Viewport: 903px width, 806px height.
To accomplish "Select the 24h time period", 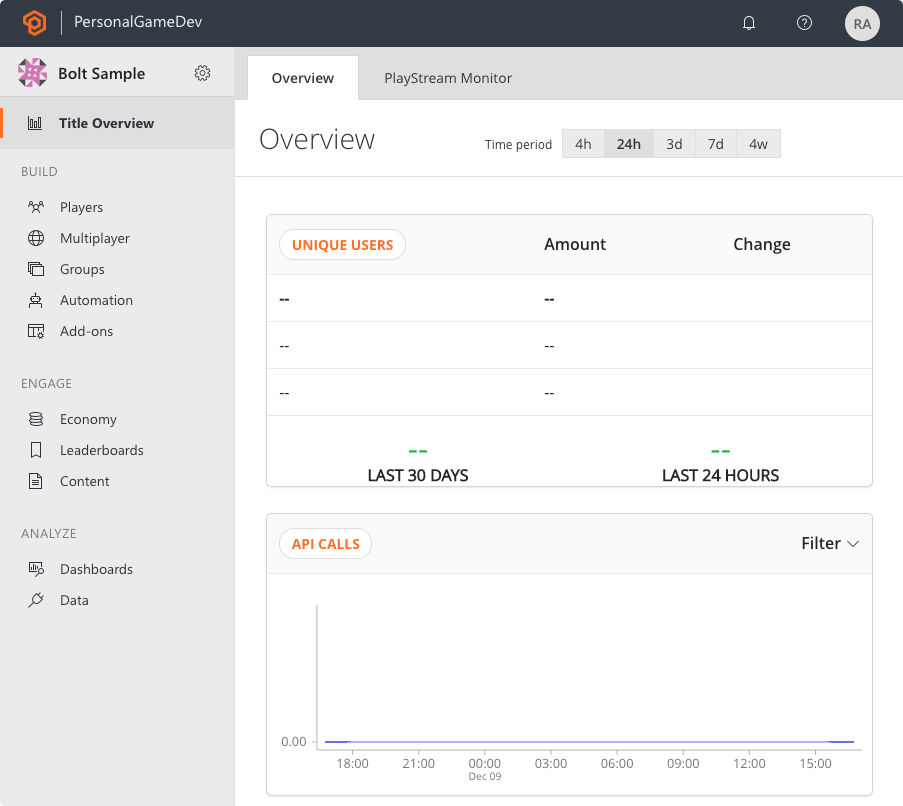I will (x=628, y=144).
